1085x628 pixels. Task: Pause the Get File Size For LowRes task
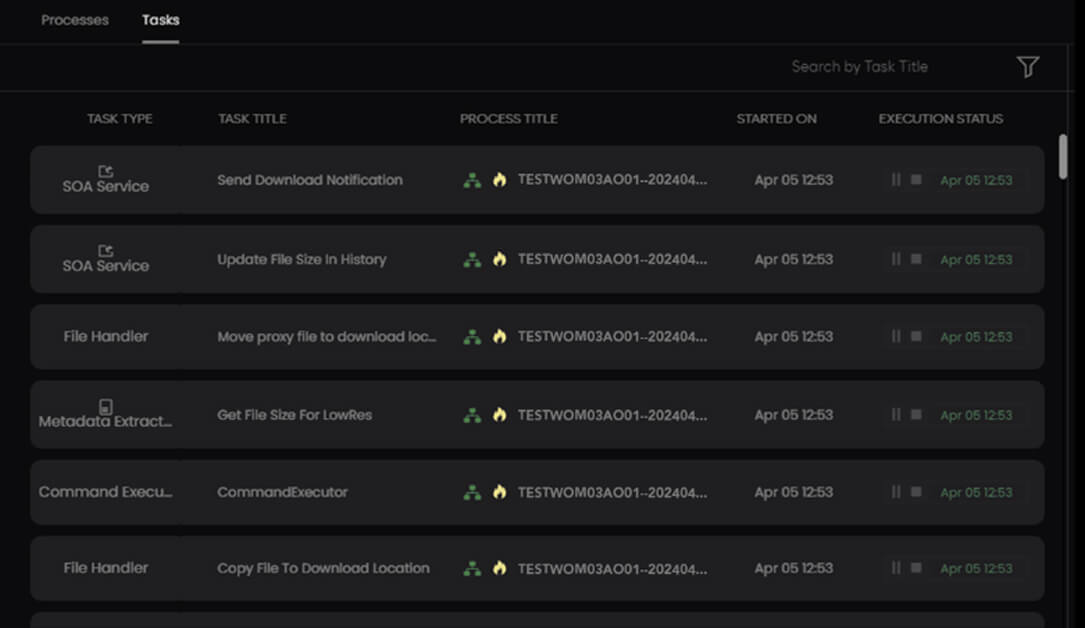click(x=896, y=415)
